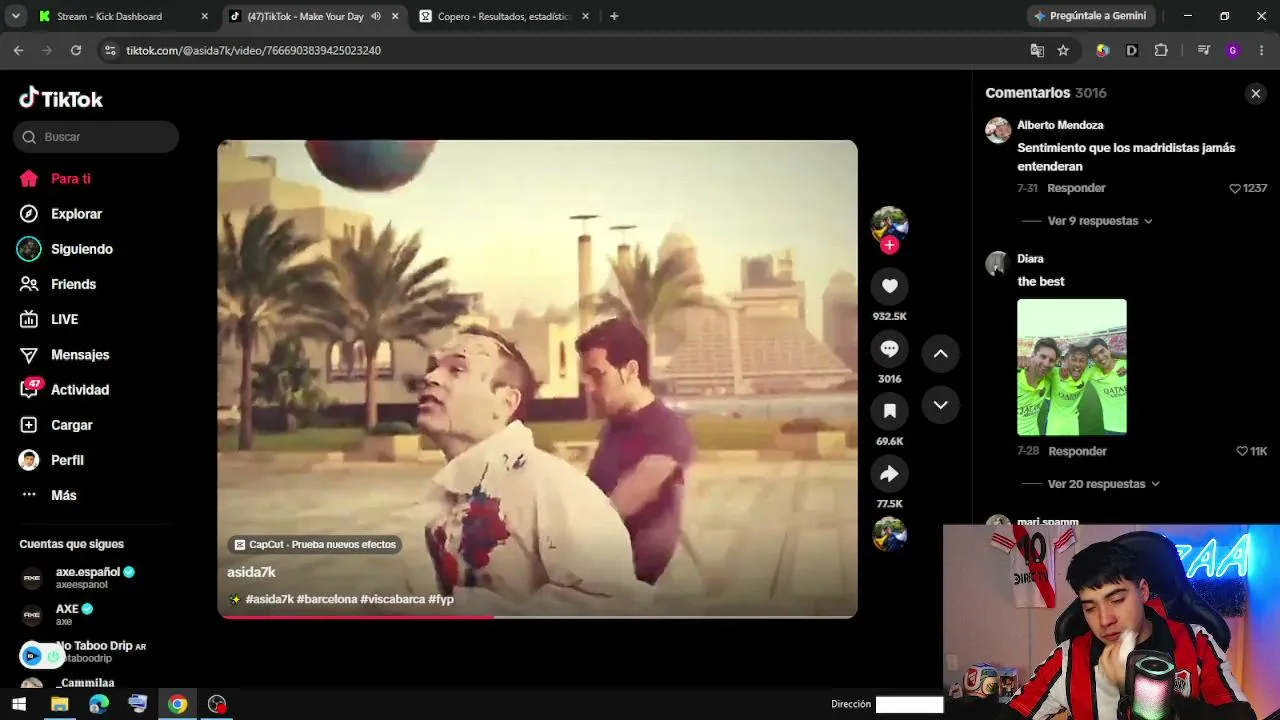The width and height of the screenshot is (1280, 720).
Task: Follow asida7k with the red plus badge
Action: pyautogui.click(x=889, y=245)
